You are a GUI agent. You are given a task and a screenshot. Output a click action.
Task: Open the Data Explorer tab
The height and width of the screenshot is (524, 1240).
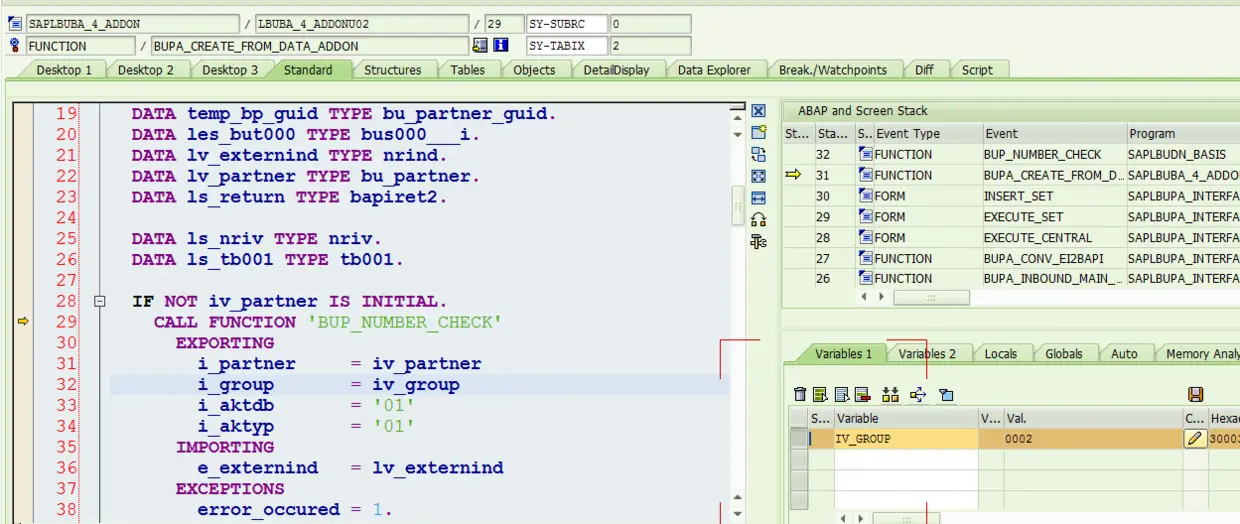(x=714, y=70)
